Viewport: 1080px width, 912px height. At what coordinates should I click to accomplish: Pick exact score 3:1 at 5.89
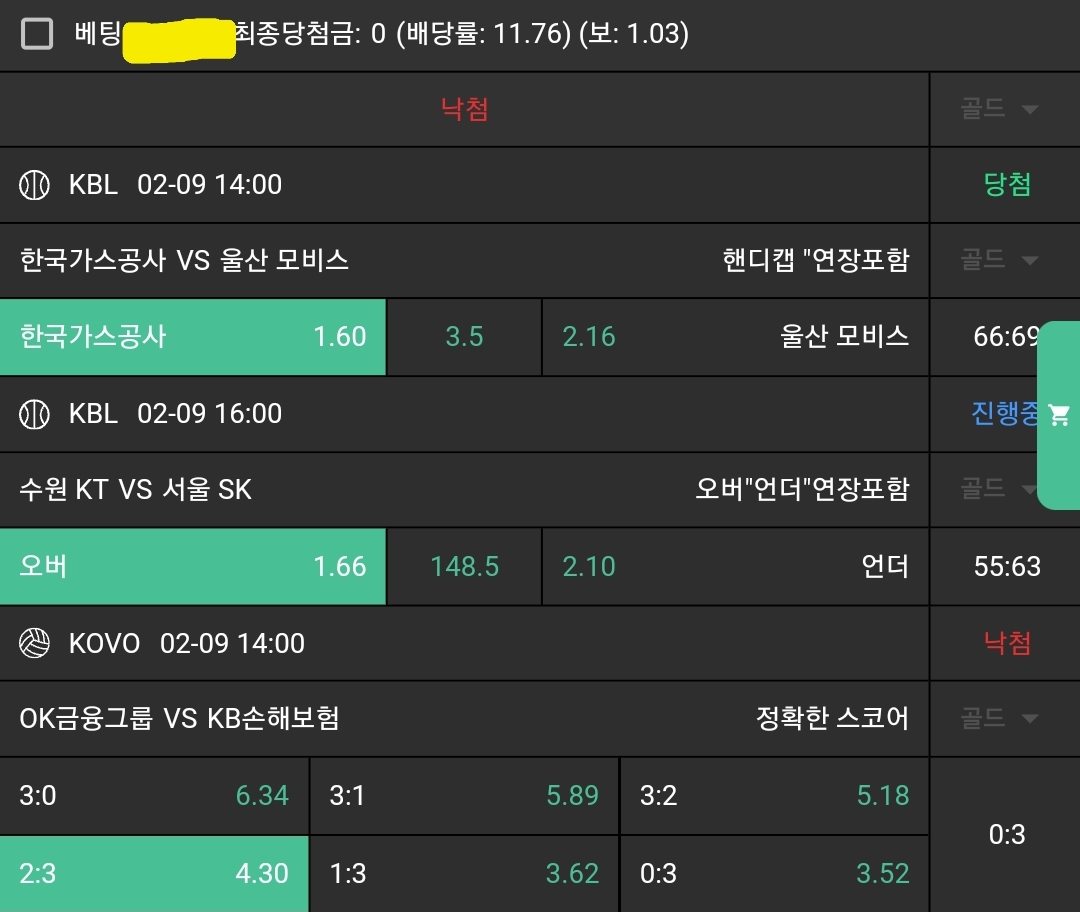[x=464, y=796]
